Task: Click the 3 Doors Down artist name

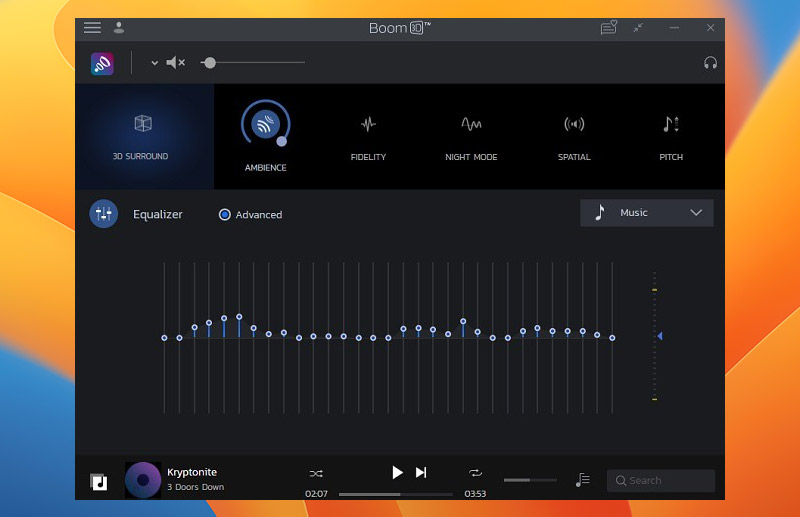Action: [195, 487]
